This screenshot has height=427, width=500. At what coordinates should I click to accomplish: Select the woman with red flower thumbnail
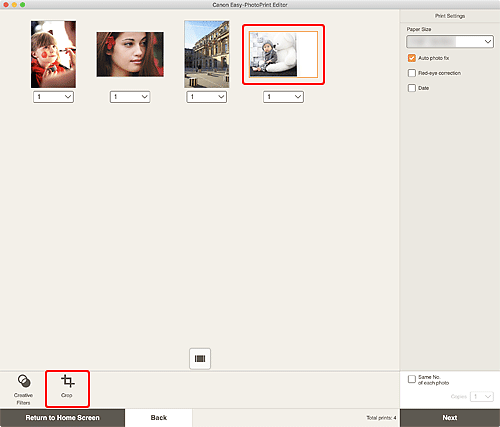click(x=130, y=54)
